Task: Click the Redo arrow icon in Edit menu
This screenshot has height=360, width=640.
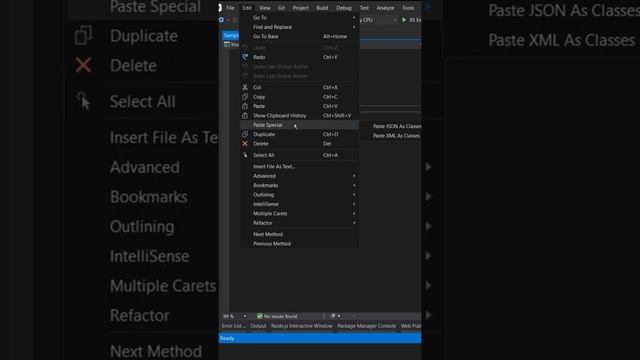Action: 245,57
